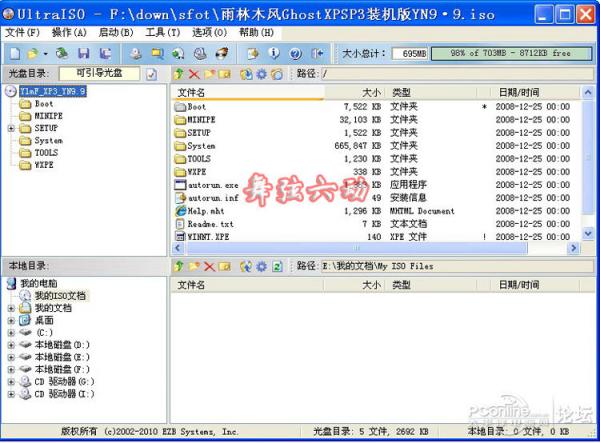Expand the CD 驱动器 (I:) node
This screenshot has height=443, width=600.
click(x=11, y=394)
